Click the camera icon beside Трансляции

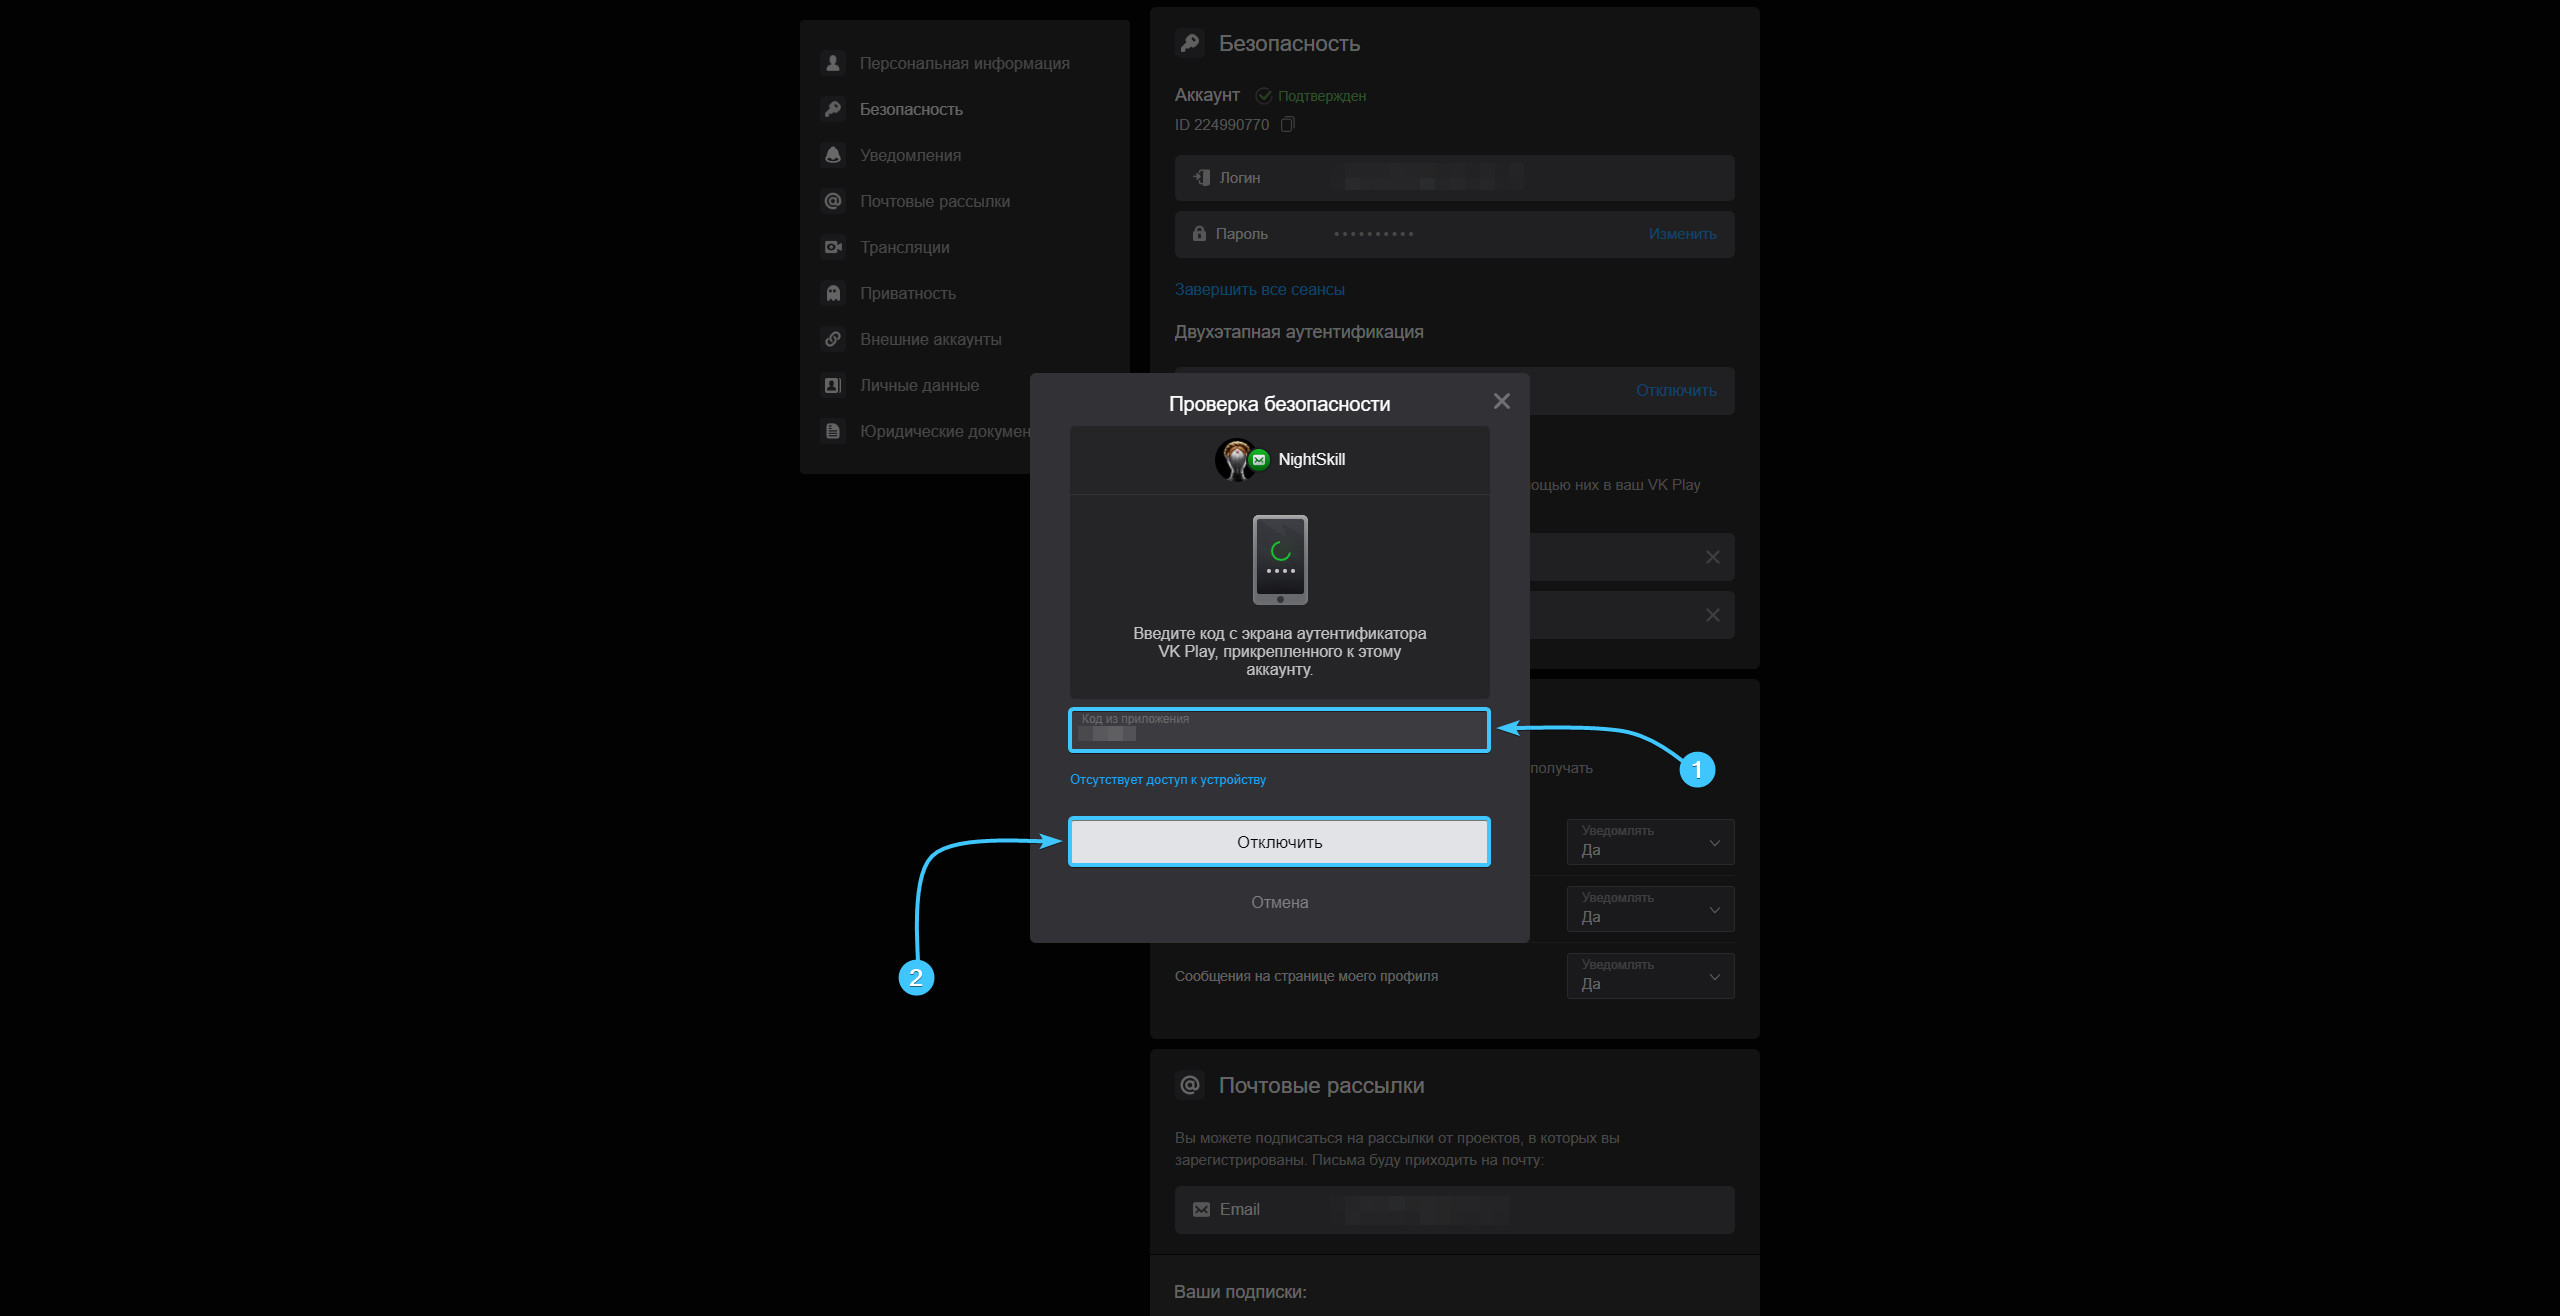[x=833, y=247]
